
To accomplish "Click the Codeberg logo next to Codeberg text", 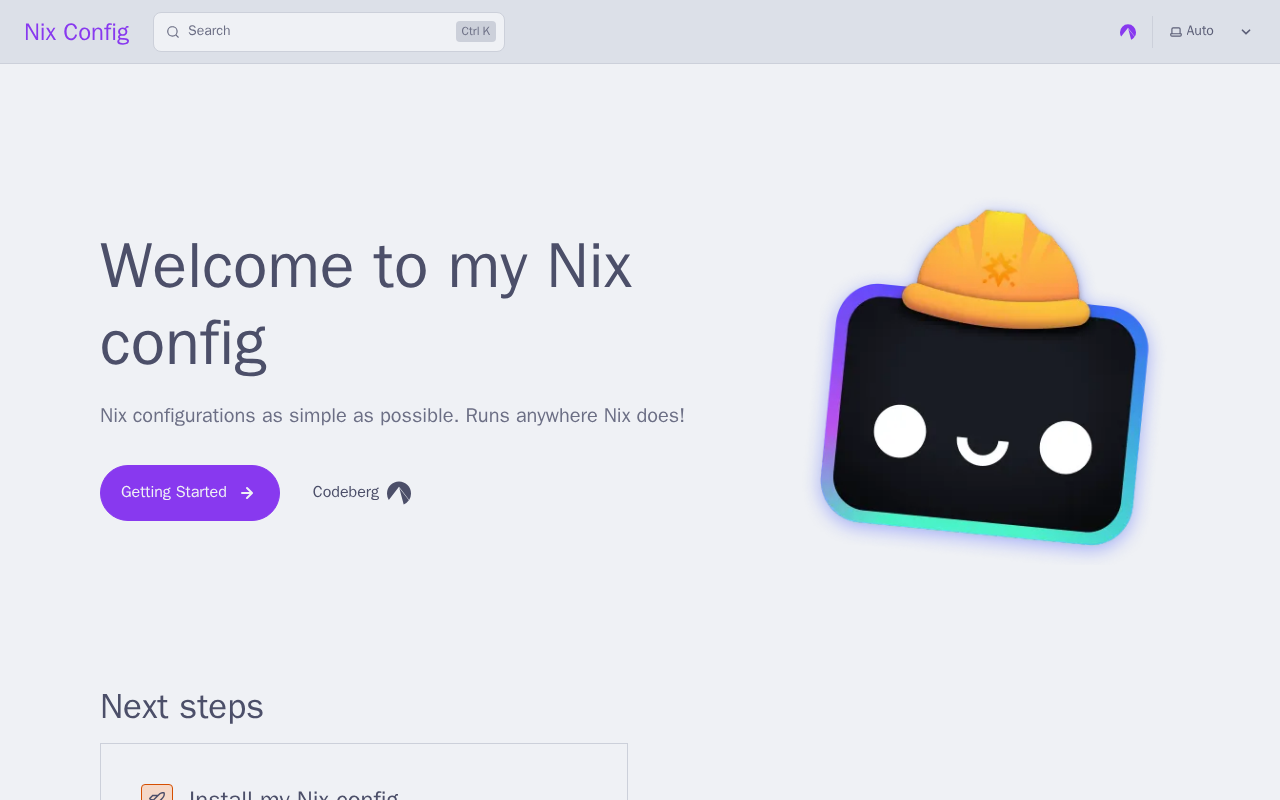I will pyautogui.click(x=399, y=493).
